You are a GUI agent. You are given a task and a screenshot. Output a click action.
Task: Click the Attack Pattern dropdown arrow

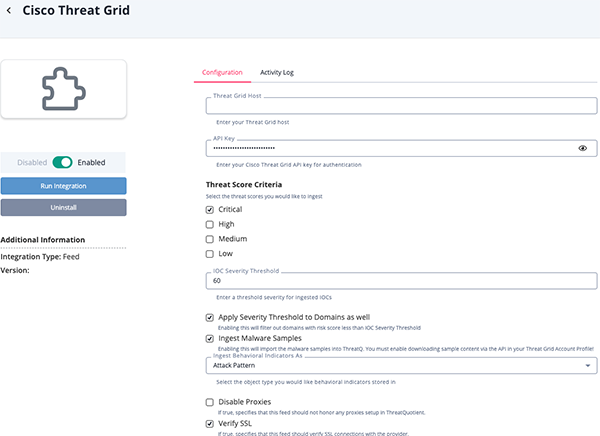pyautogui.click(x=586, y=367)
